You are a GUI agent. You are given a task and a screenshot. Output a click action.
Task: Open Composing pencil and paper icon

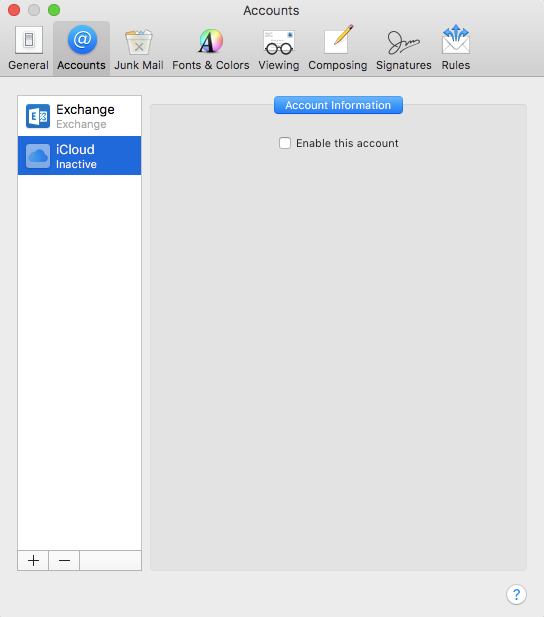tap(338, 39)
